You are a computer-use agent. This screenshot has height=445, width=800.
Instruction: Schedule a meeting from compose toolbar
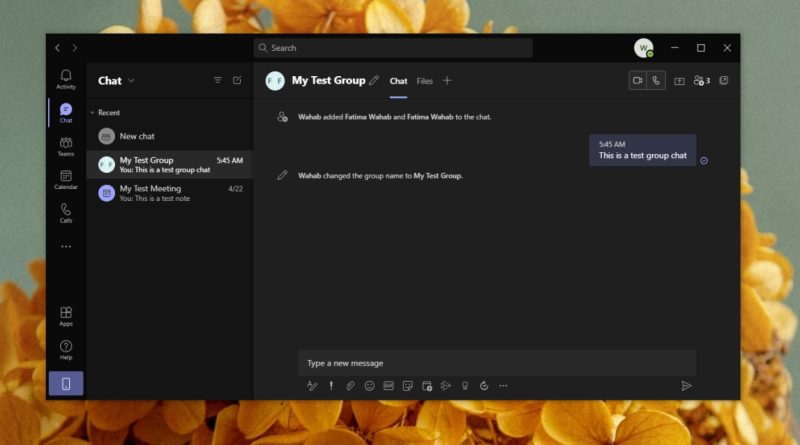pos(427,386)
